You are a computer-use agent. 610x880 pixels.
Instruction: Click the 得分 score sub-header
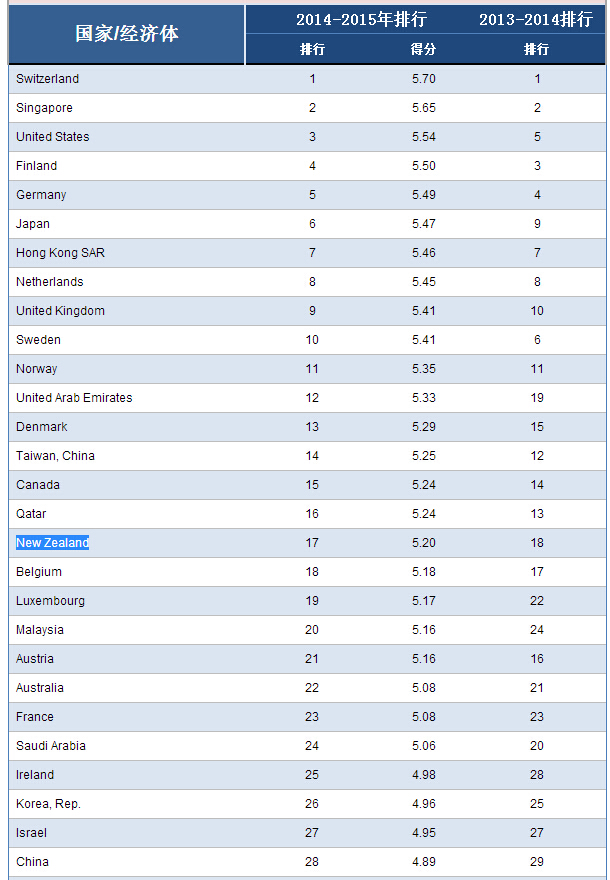424,49
